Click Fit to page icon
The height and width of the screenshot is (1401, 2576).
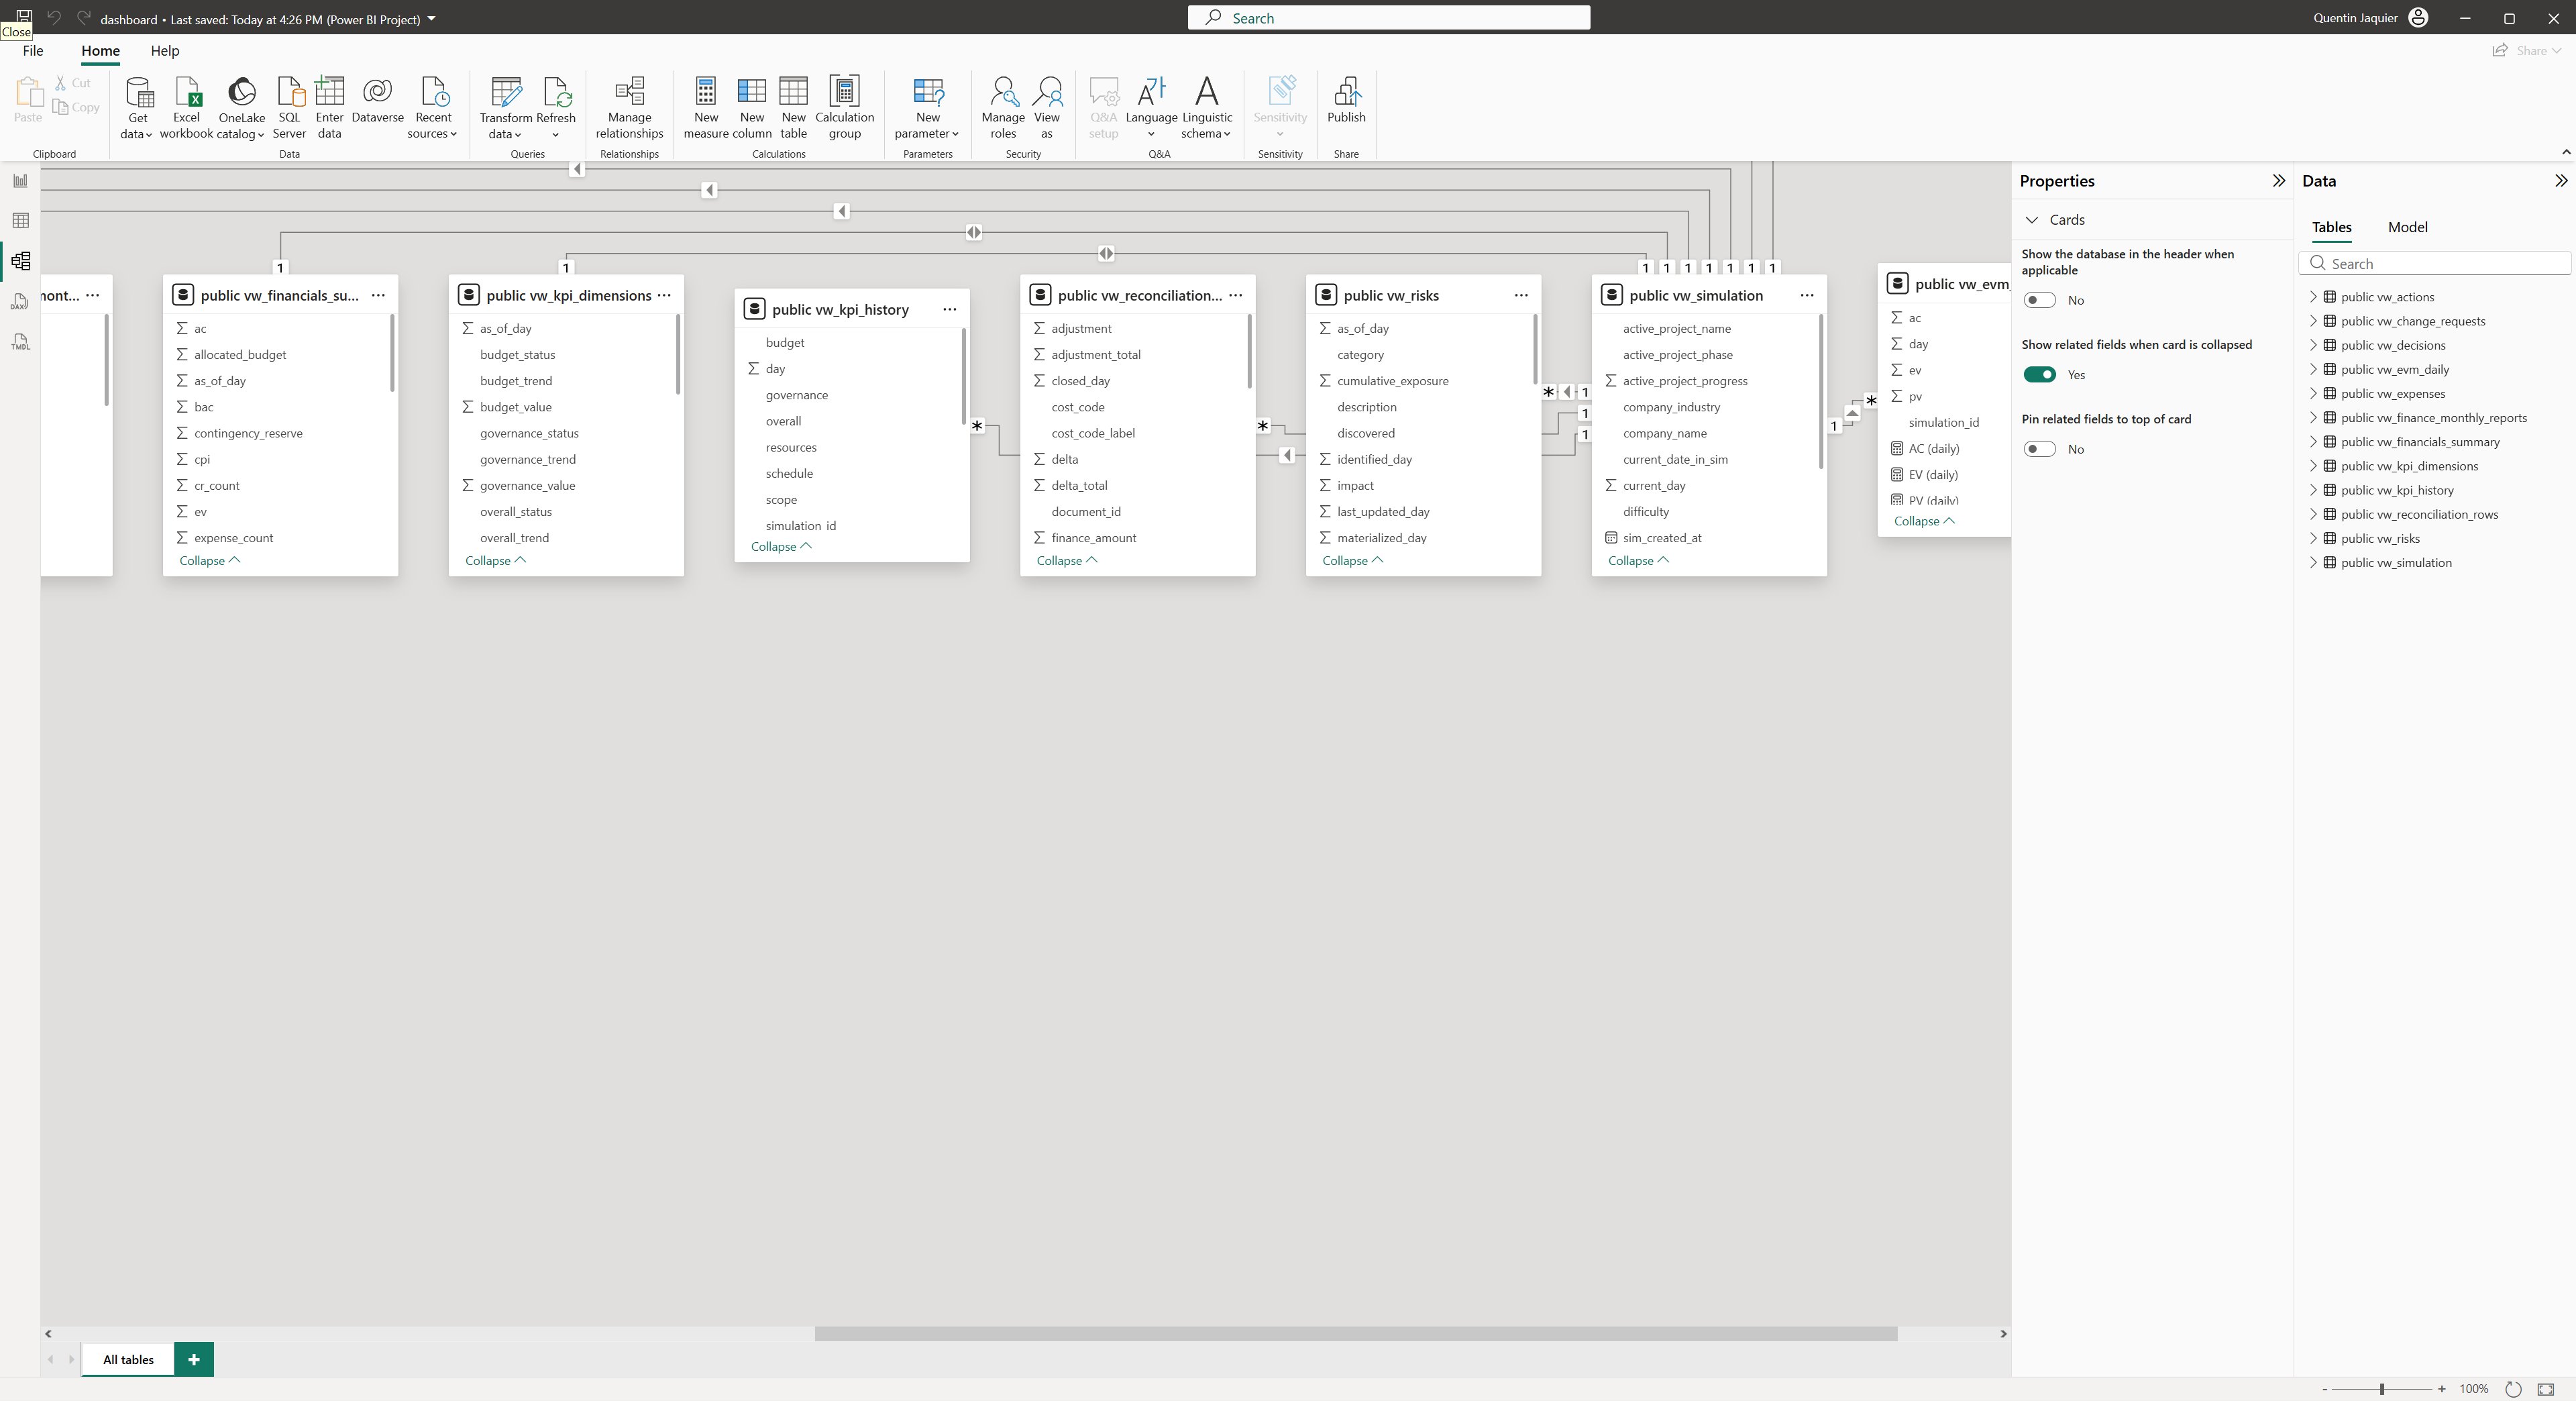click(x=2546, y=1389)
